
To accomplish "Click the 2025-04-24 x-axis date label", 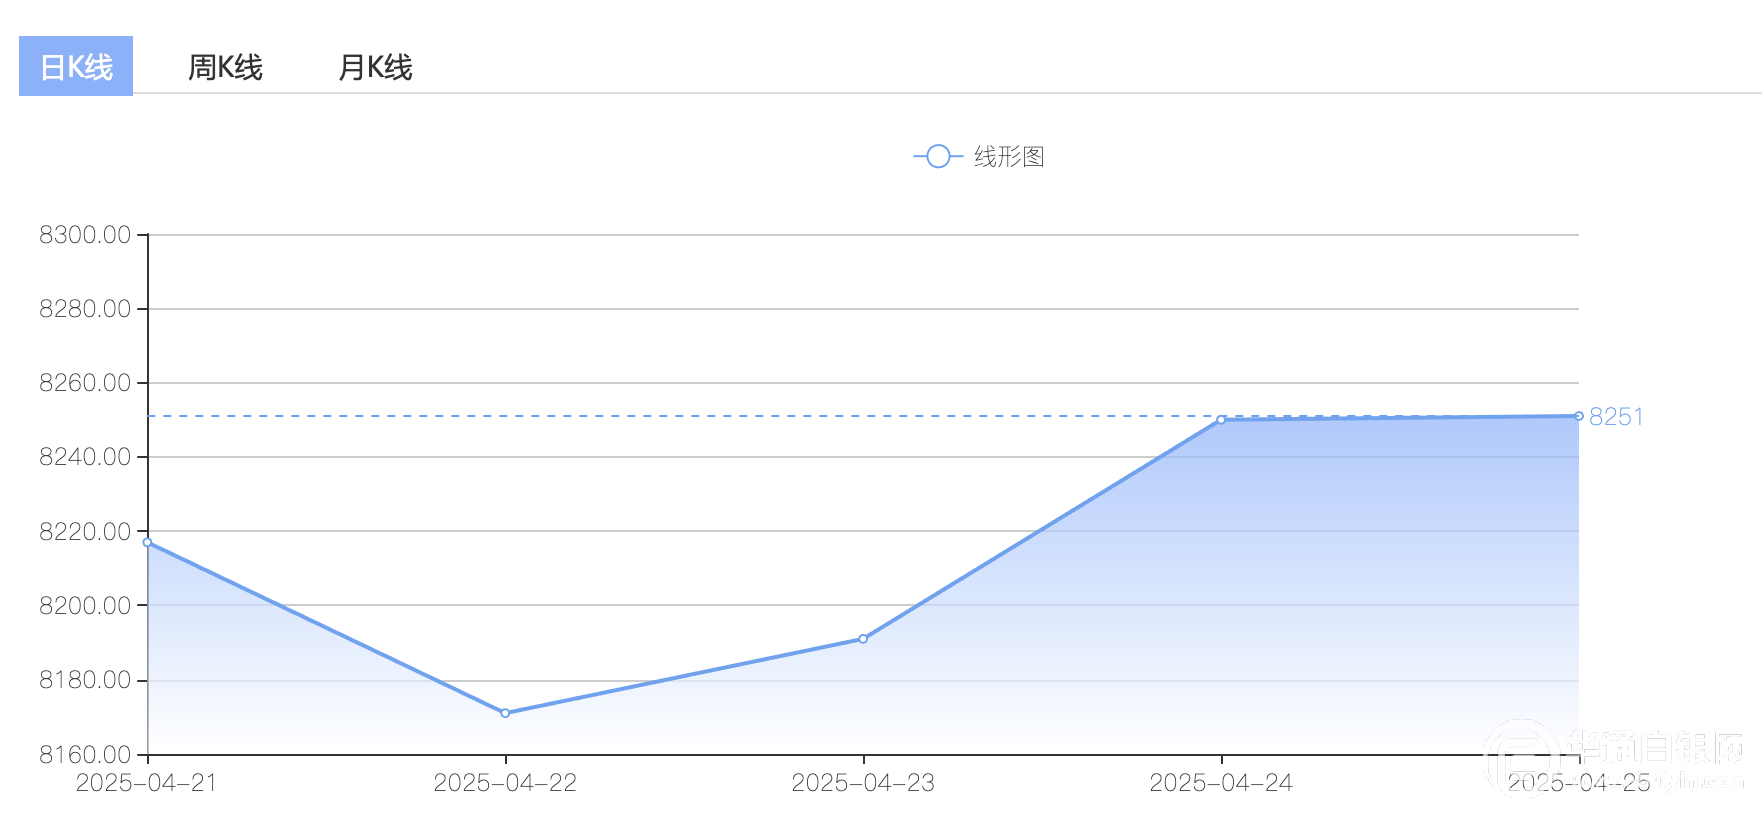I will click(x=1221, y=783).
